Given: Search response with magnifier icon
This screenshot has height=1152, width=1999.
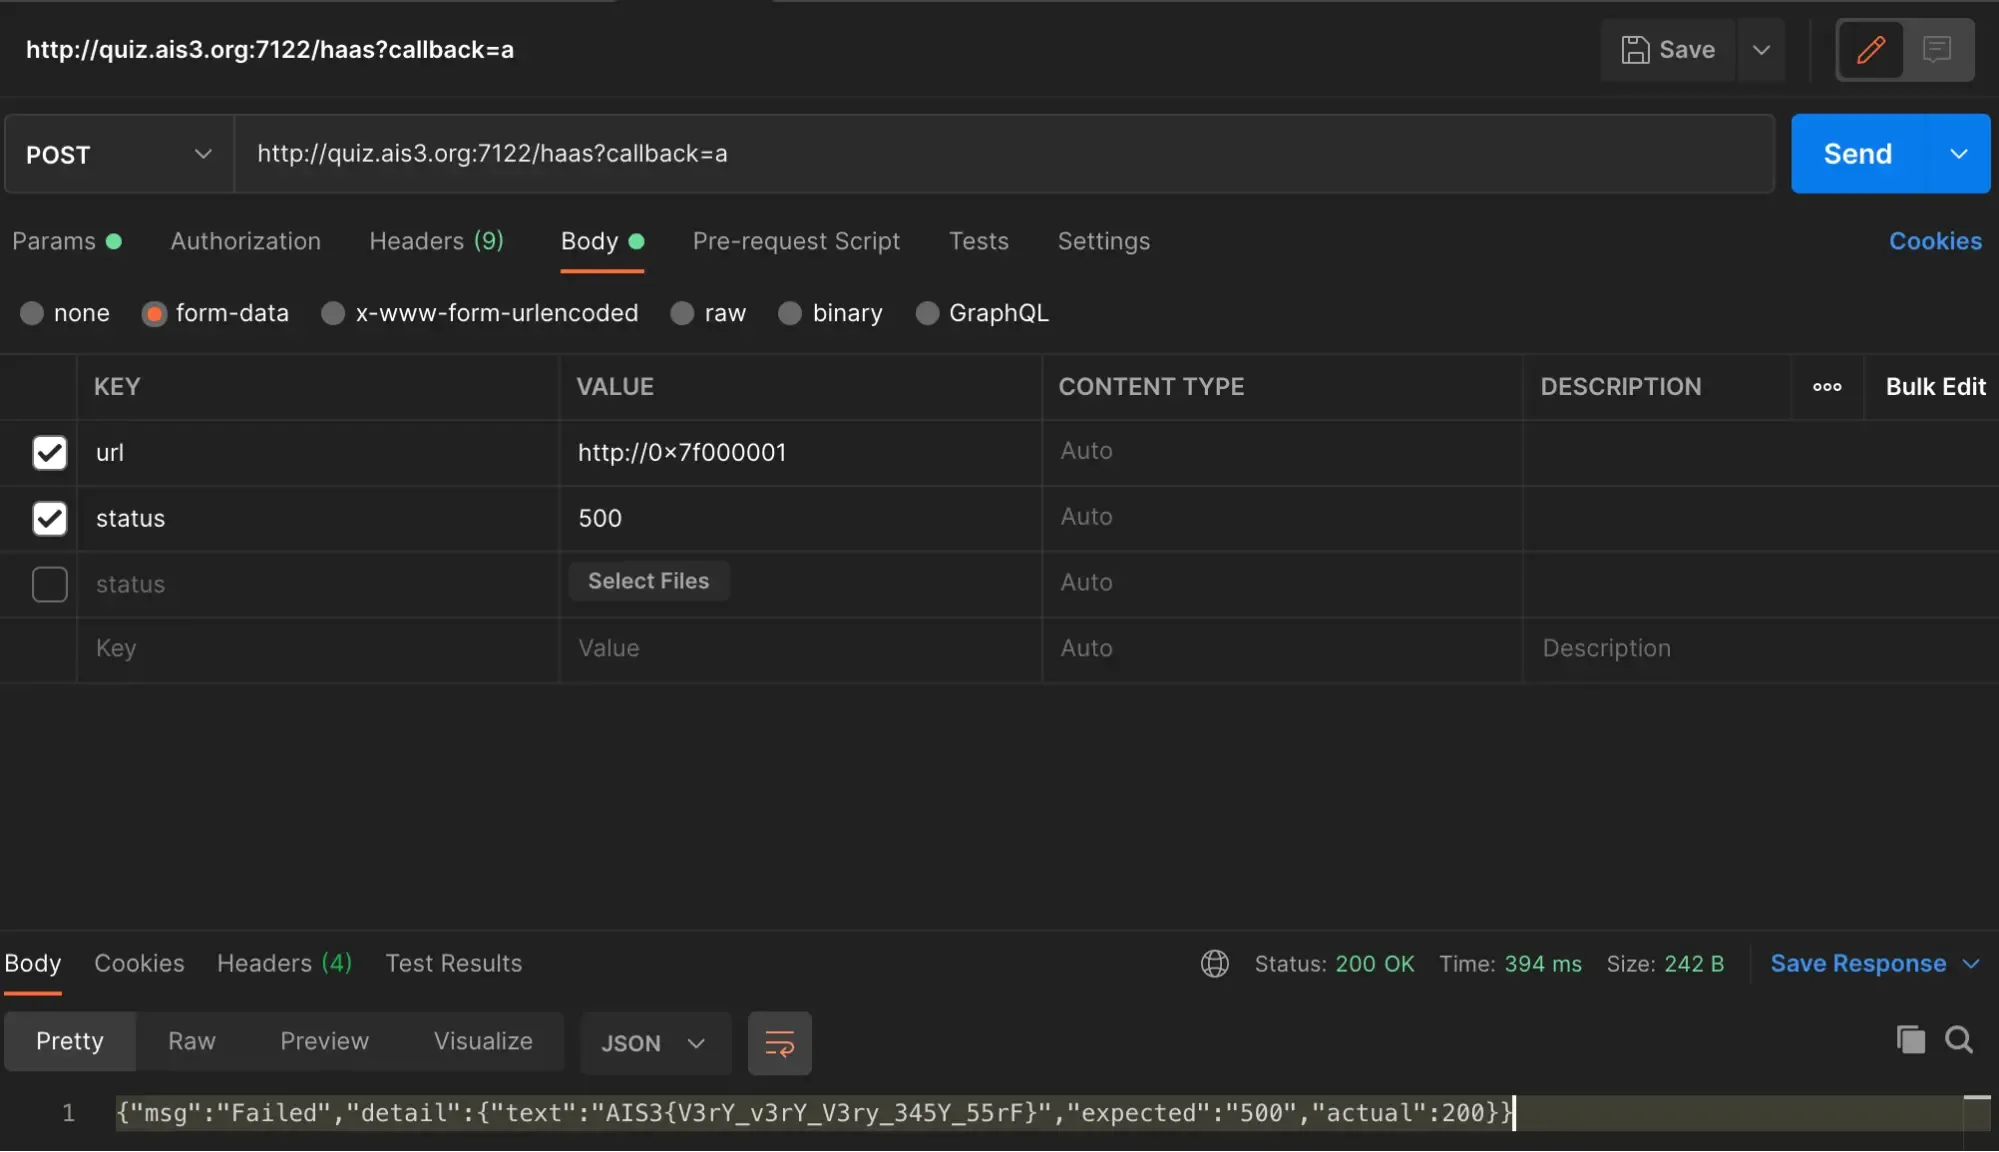Looking at the screenshot, I should 1959,1040.
